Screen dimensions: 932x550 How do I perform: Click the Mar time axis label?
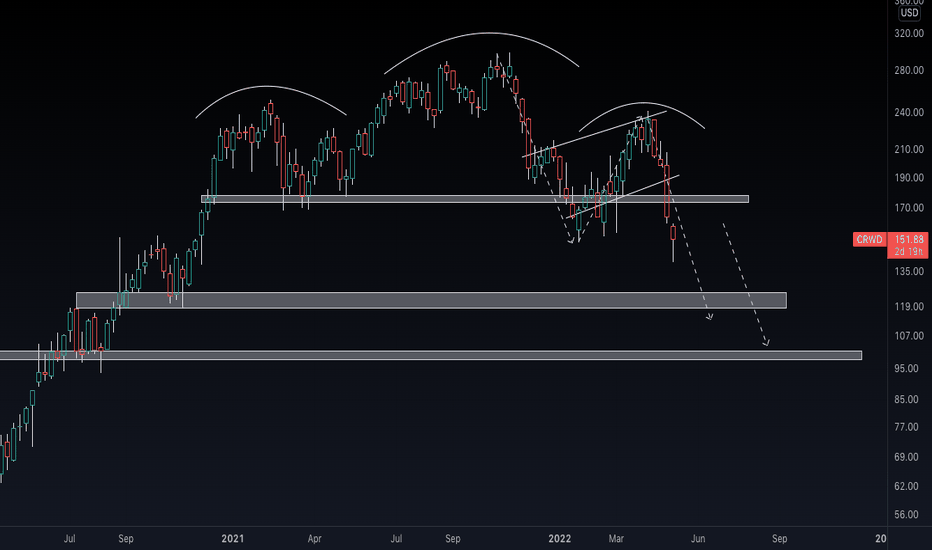616,539
